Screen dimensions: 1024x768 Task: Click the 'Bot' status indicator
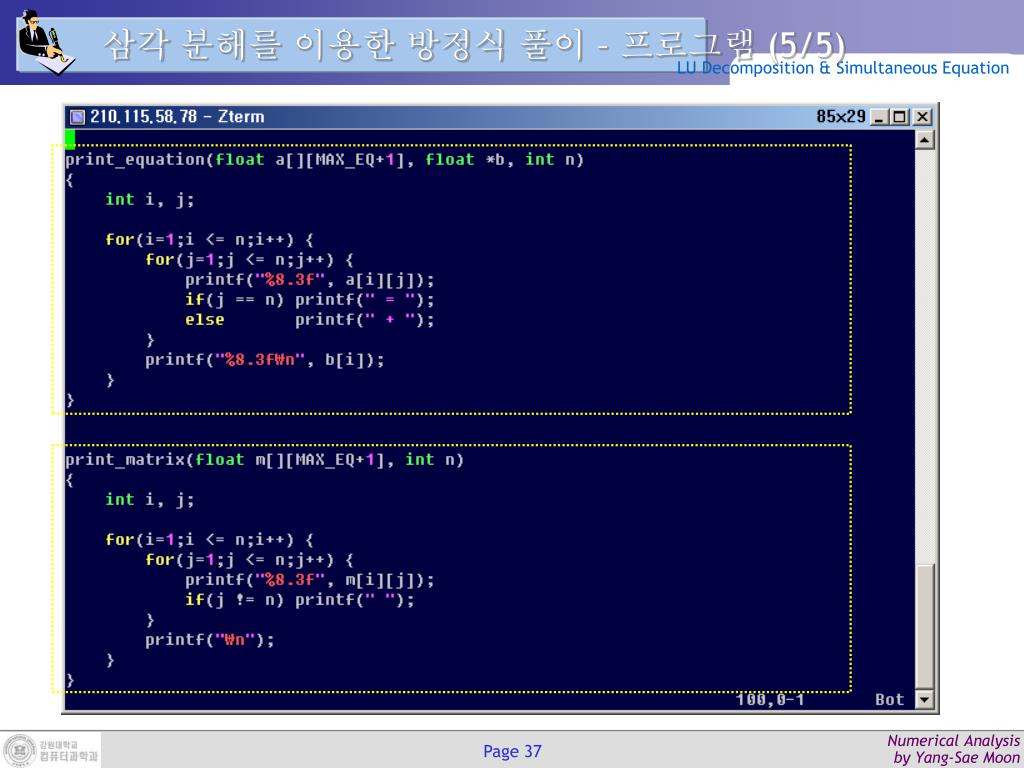pos(889,700)
